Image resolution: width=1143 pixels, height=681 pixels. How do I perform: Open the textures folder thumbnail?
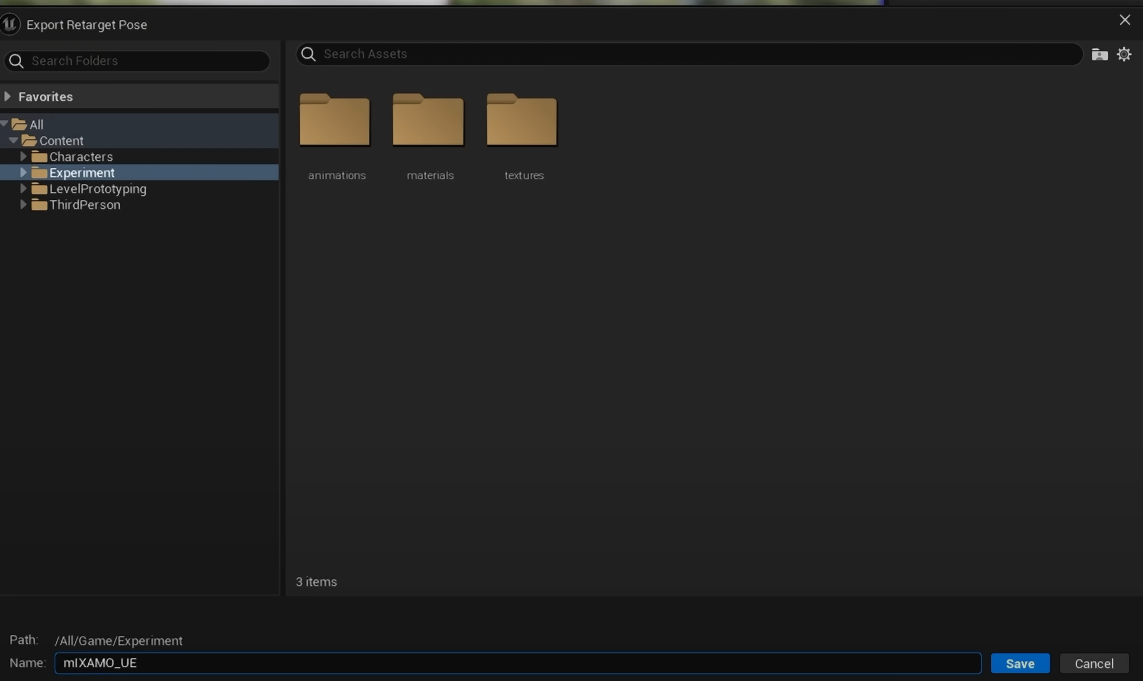pyautogui.click(x=522, y=120)
